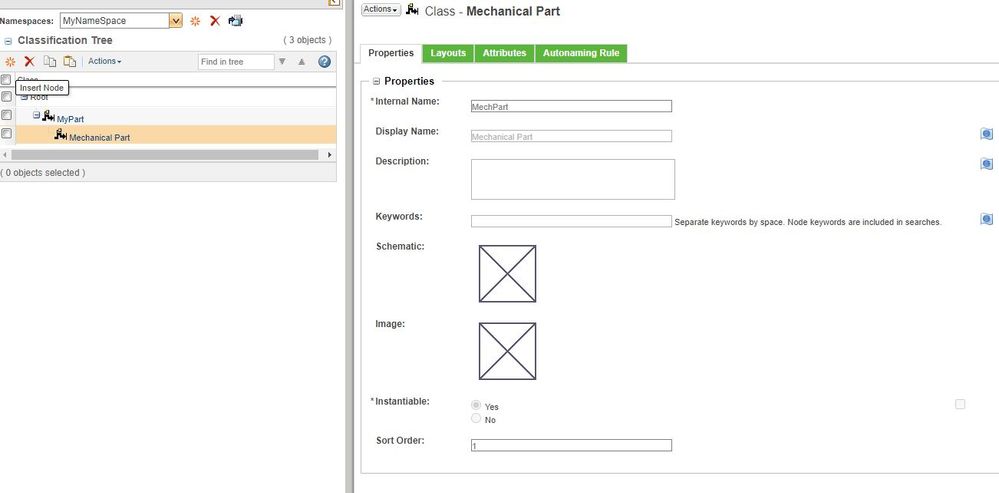Click the export icon next to Namespaces
This screenshot has height=493, width=999.
click(x=235, y=20)
